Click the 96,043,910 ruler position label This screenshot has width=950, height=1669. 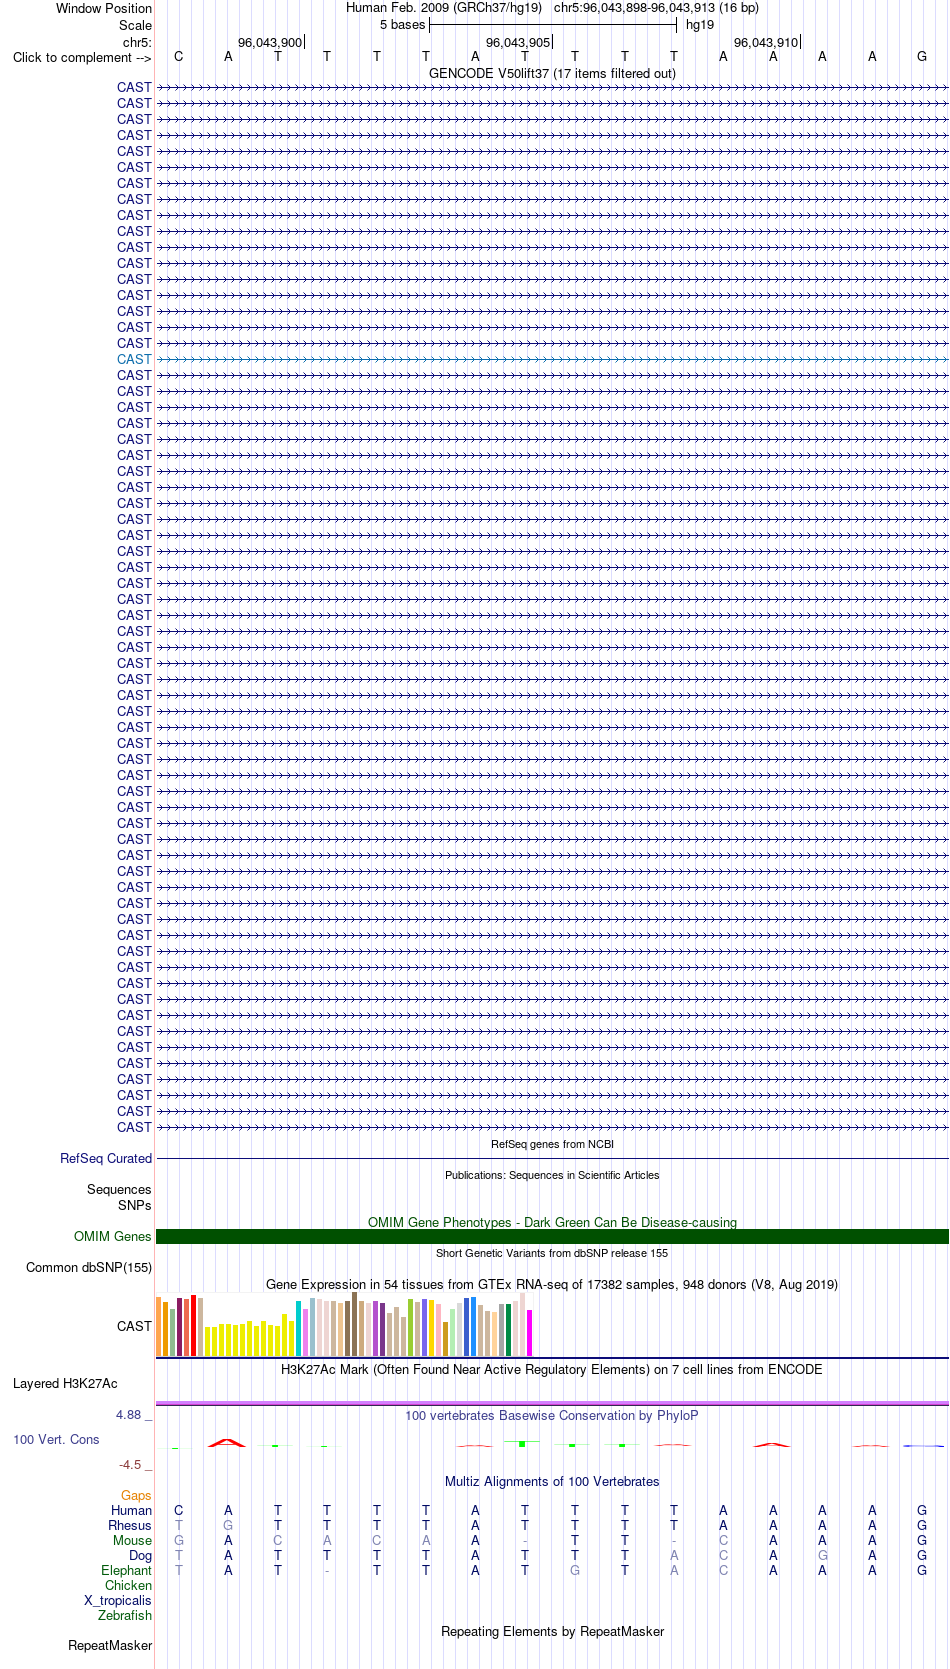(x=766, y=42)
